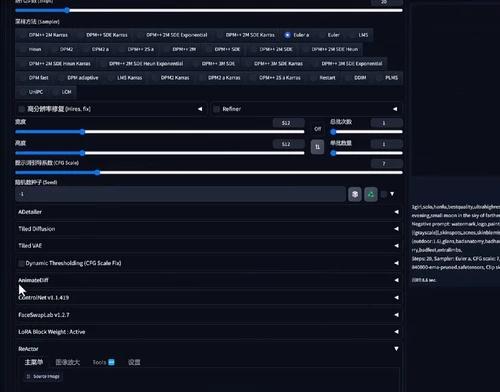Select the Restart sampler
The height and width of the screenshot is (392, 500).
(x=324, y=78)
